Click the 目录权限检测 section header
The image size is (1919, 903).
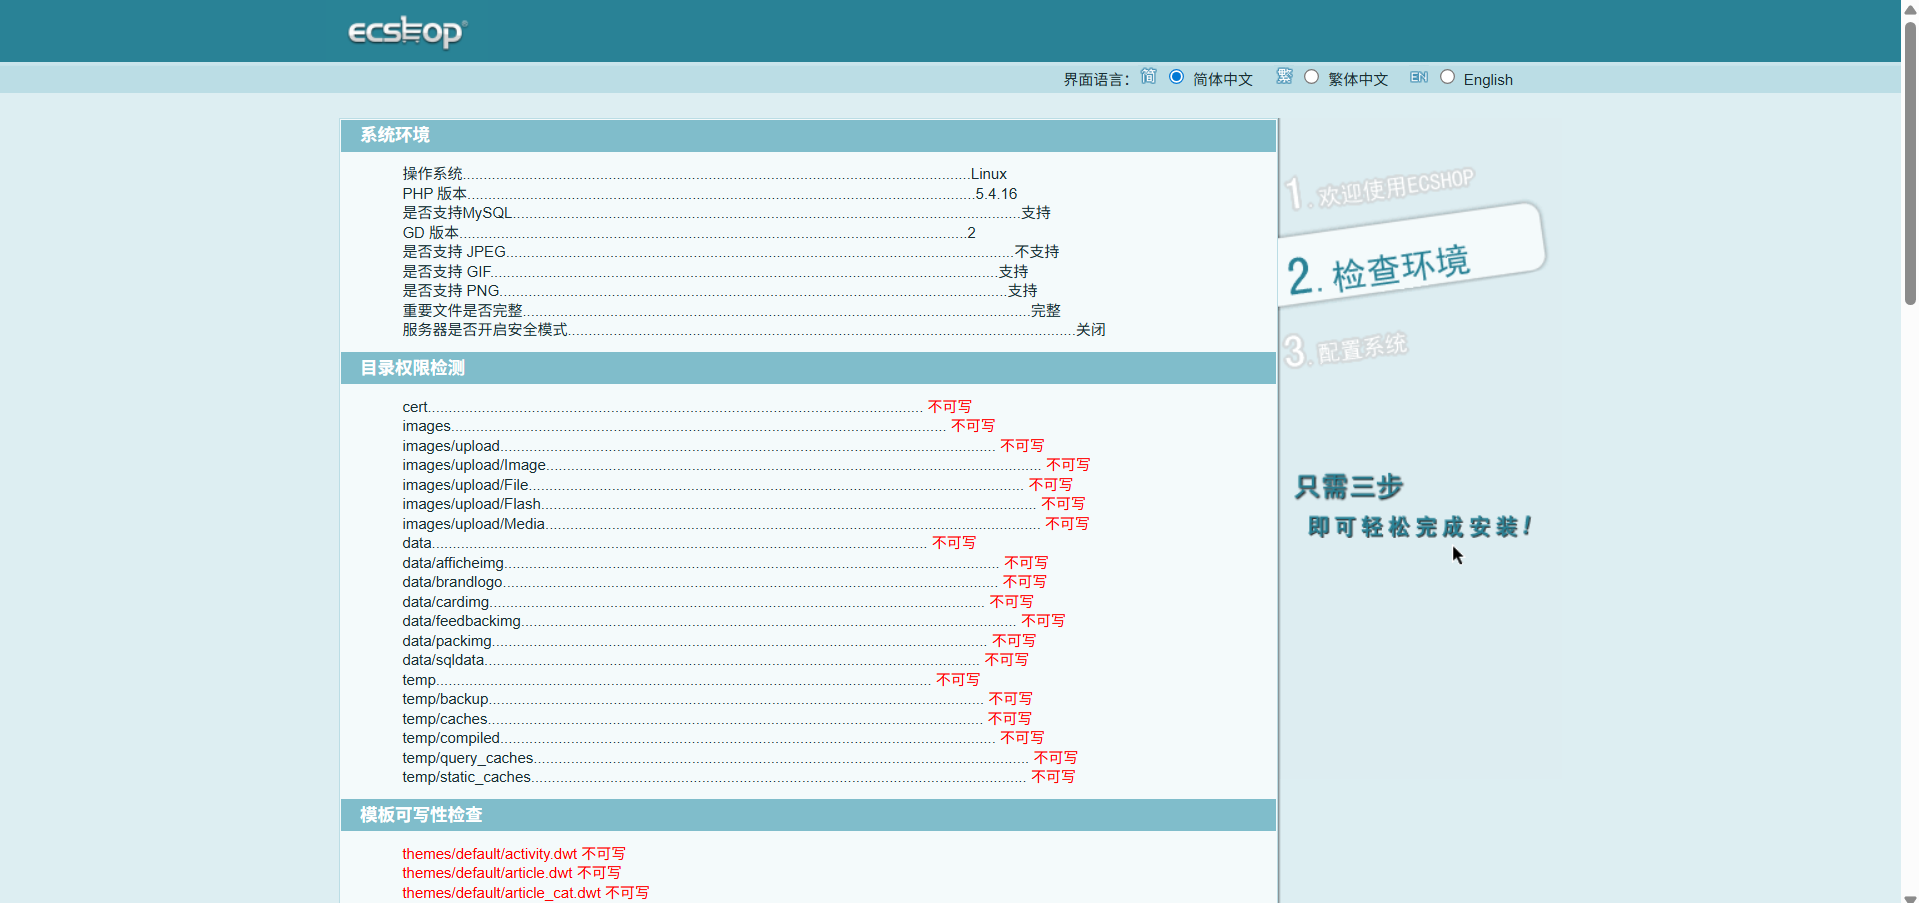click(808, 368)
